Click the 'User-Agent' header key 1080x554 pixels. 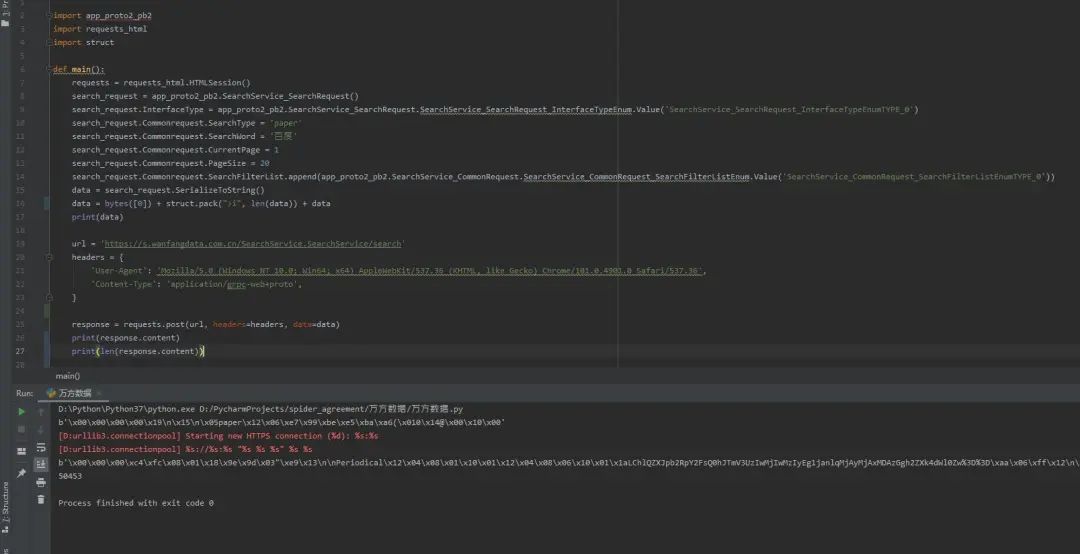click(x=119, y=271)
